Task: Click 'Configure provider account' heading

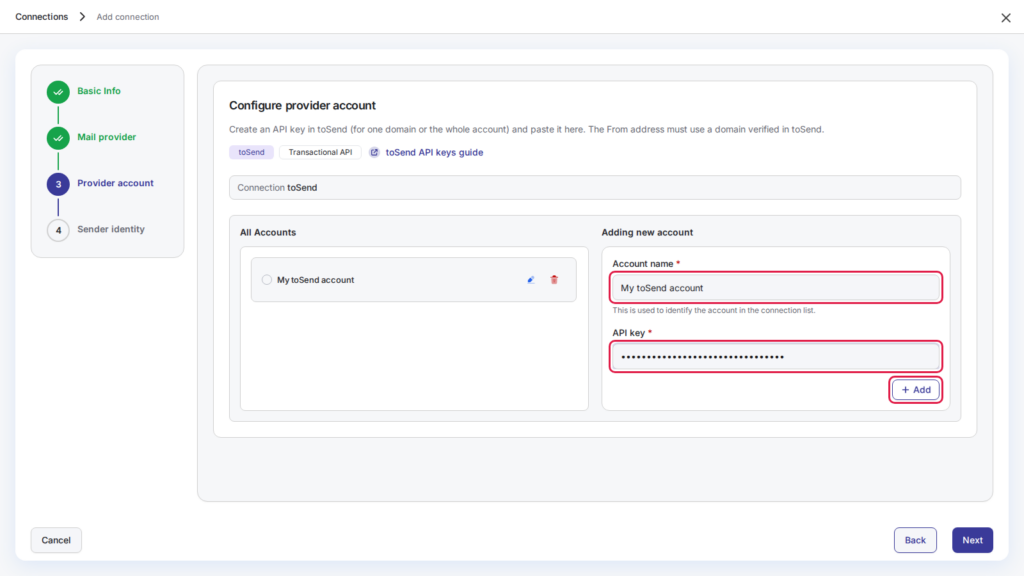Action: (x=302, y=105)
